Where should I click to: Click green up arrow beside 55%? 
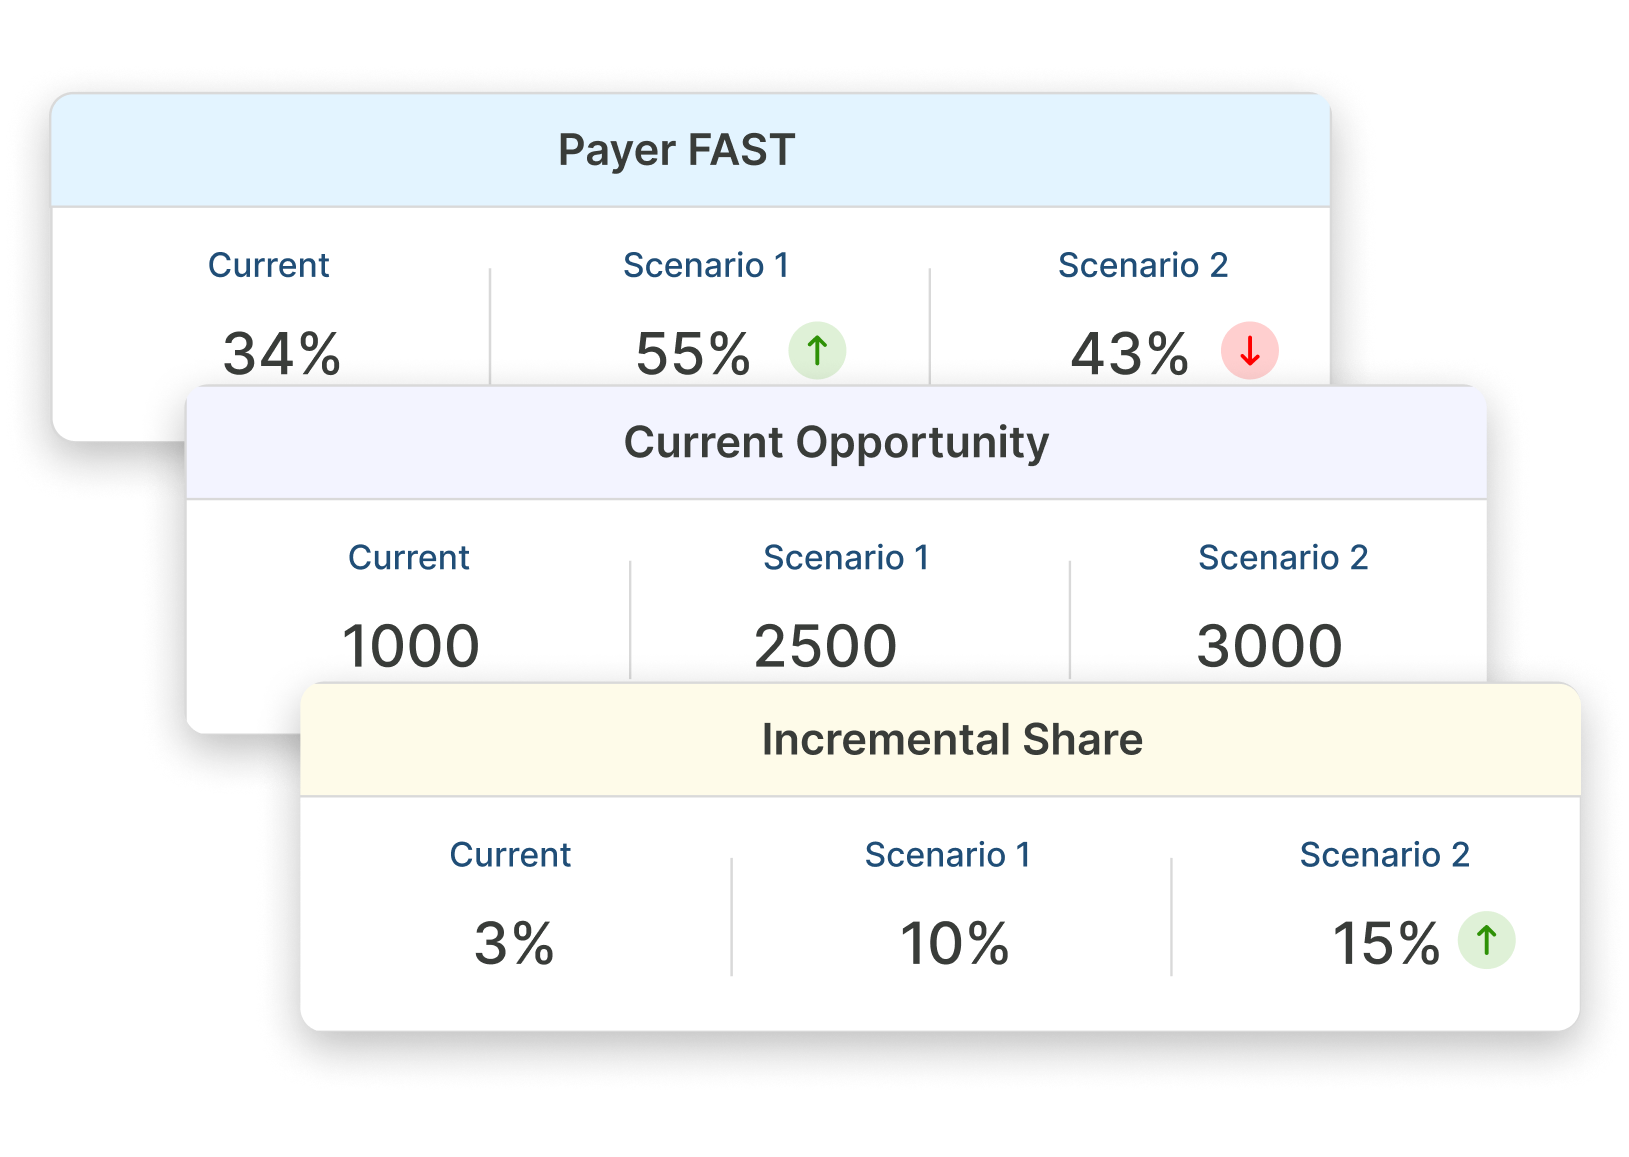[x=817, y=351]
